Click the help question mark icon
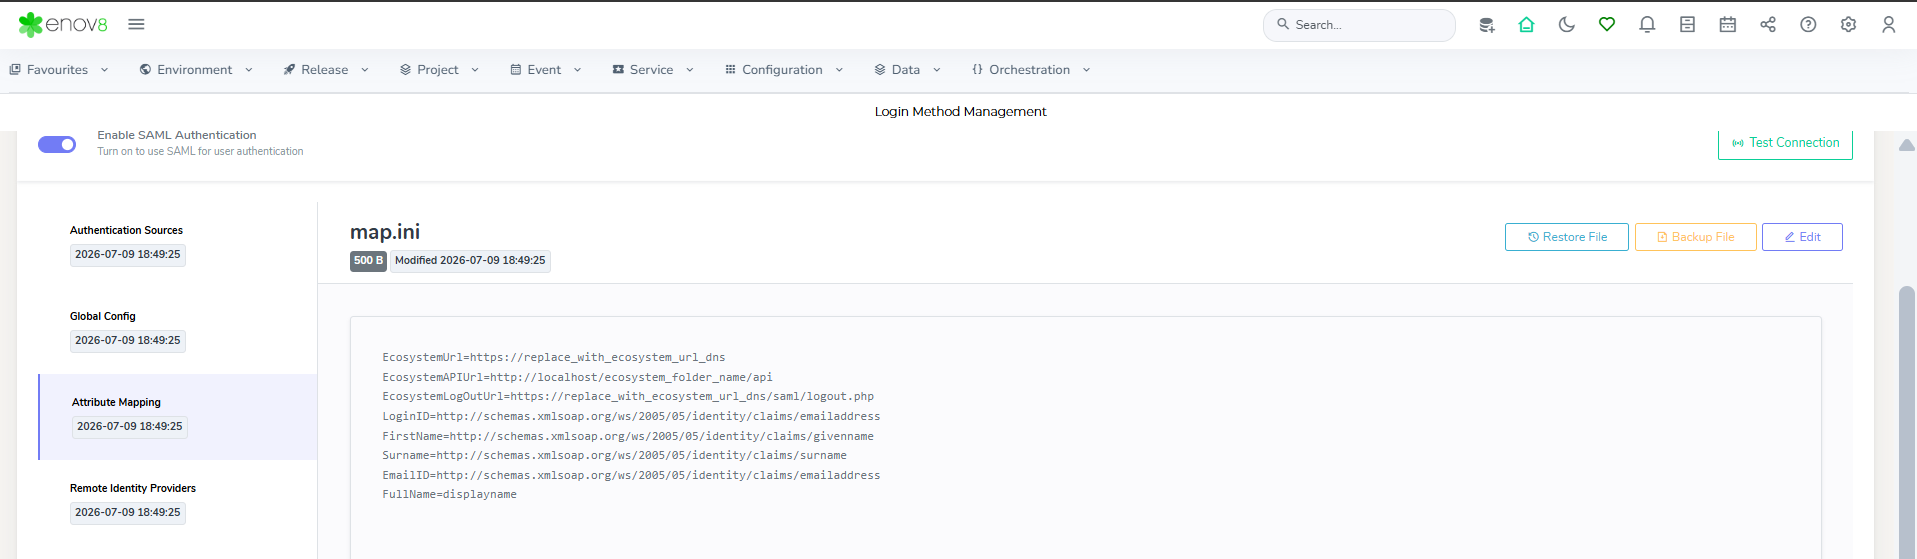Screen dimensions: 1917x559 click(1808, 25)
